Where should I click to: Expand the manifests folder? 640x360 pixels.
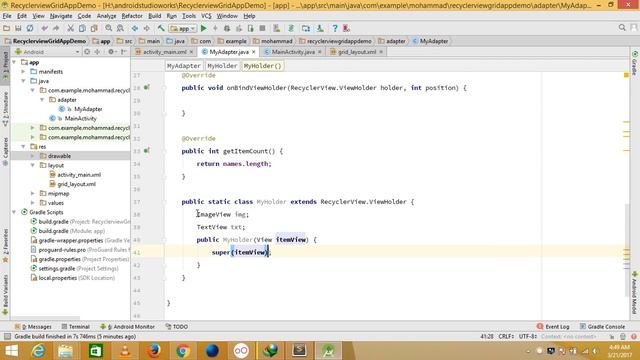pos(23,71)
